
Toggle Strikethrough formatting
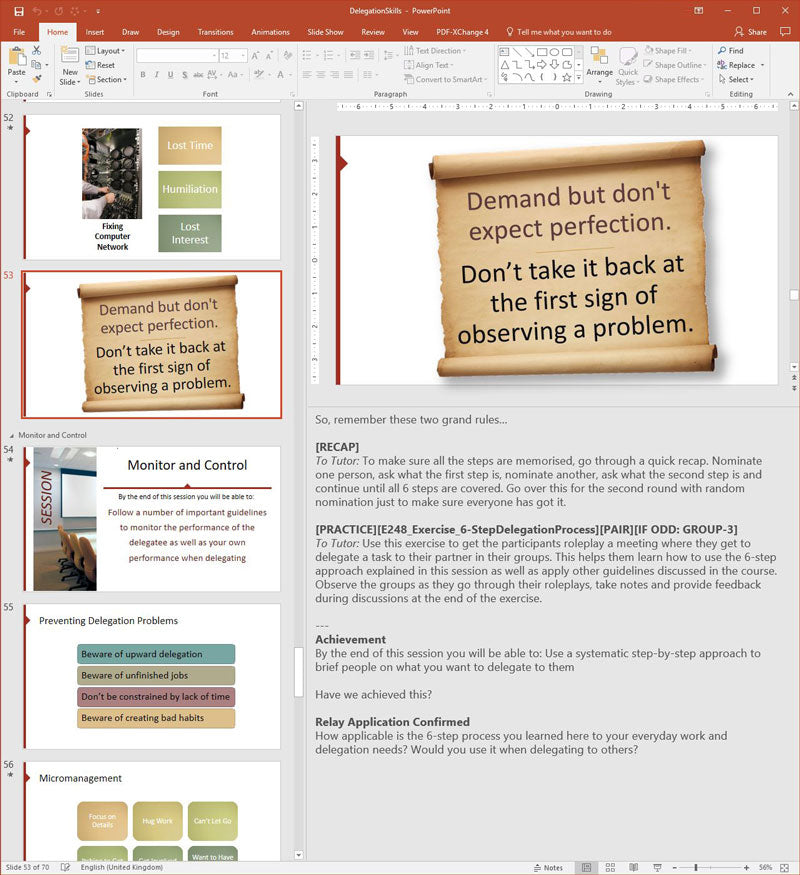click(198, 74)
